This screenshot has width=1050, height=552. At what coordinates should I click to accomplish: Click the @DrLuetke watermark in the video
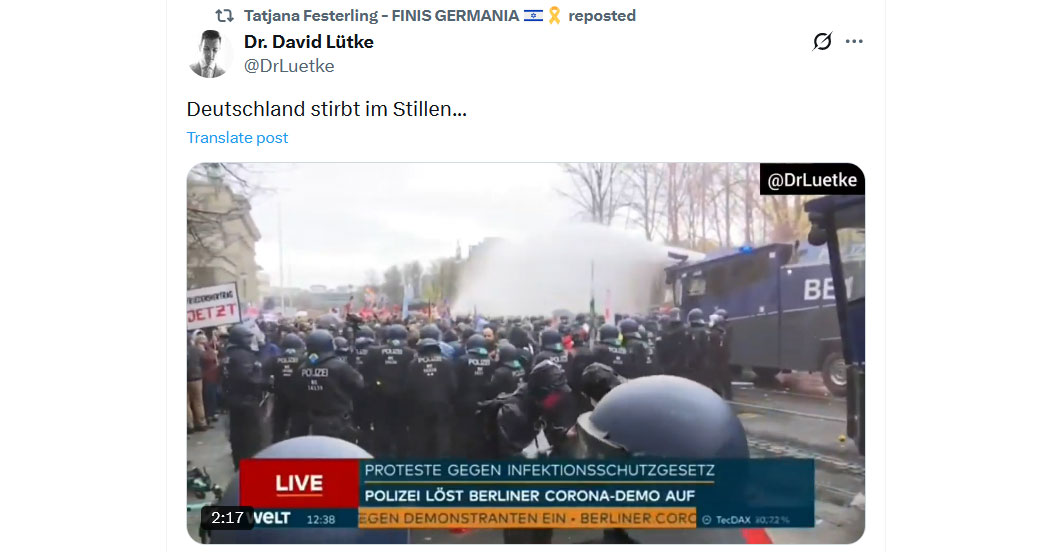coord(812,180)
